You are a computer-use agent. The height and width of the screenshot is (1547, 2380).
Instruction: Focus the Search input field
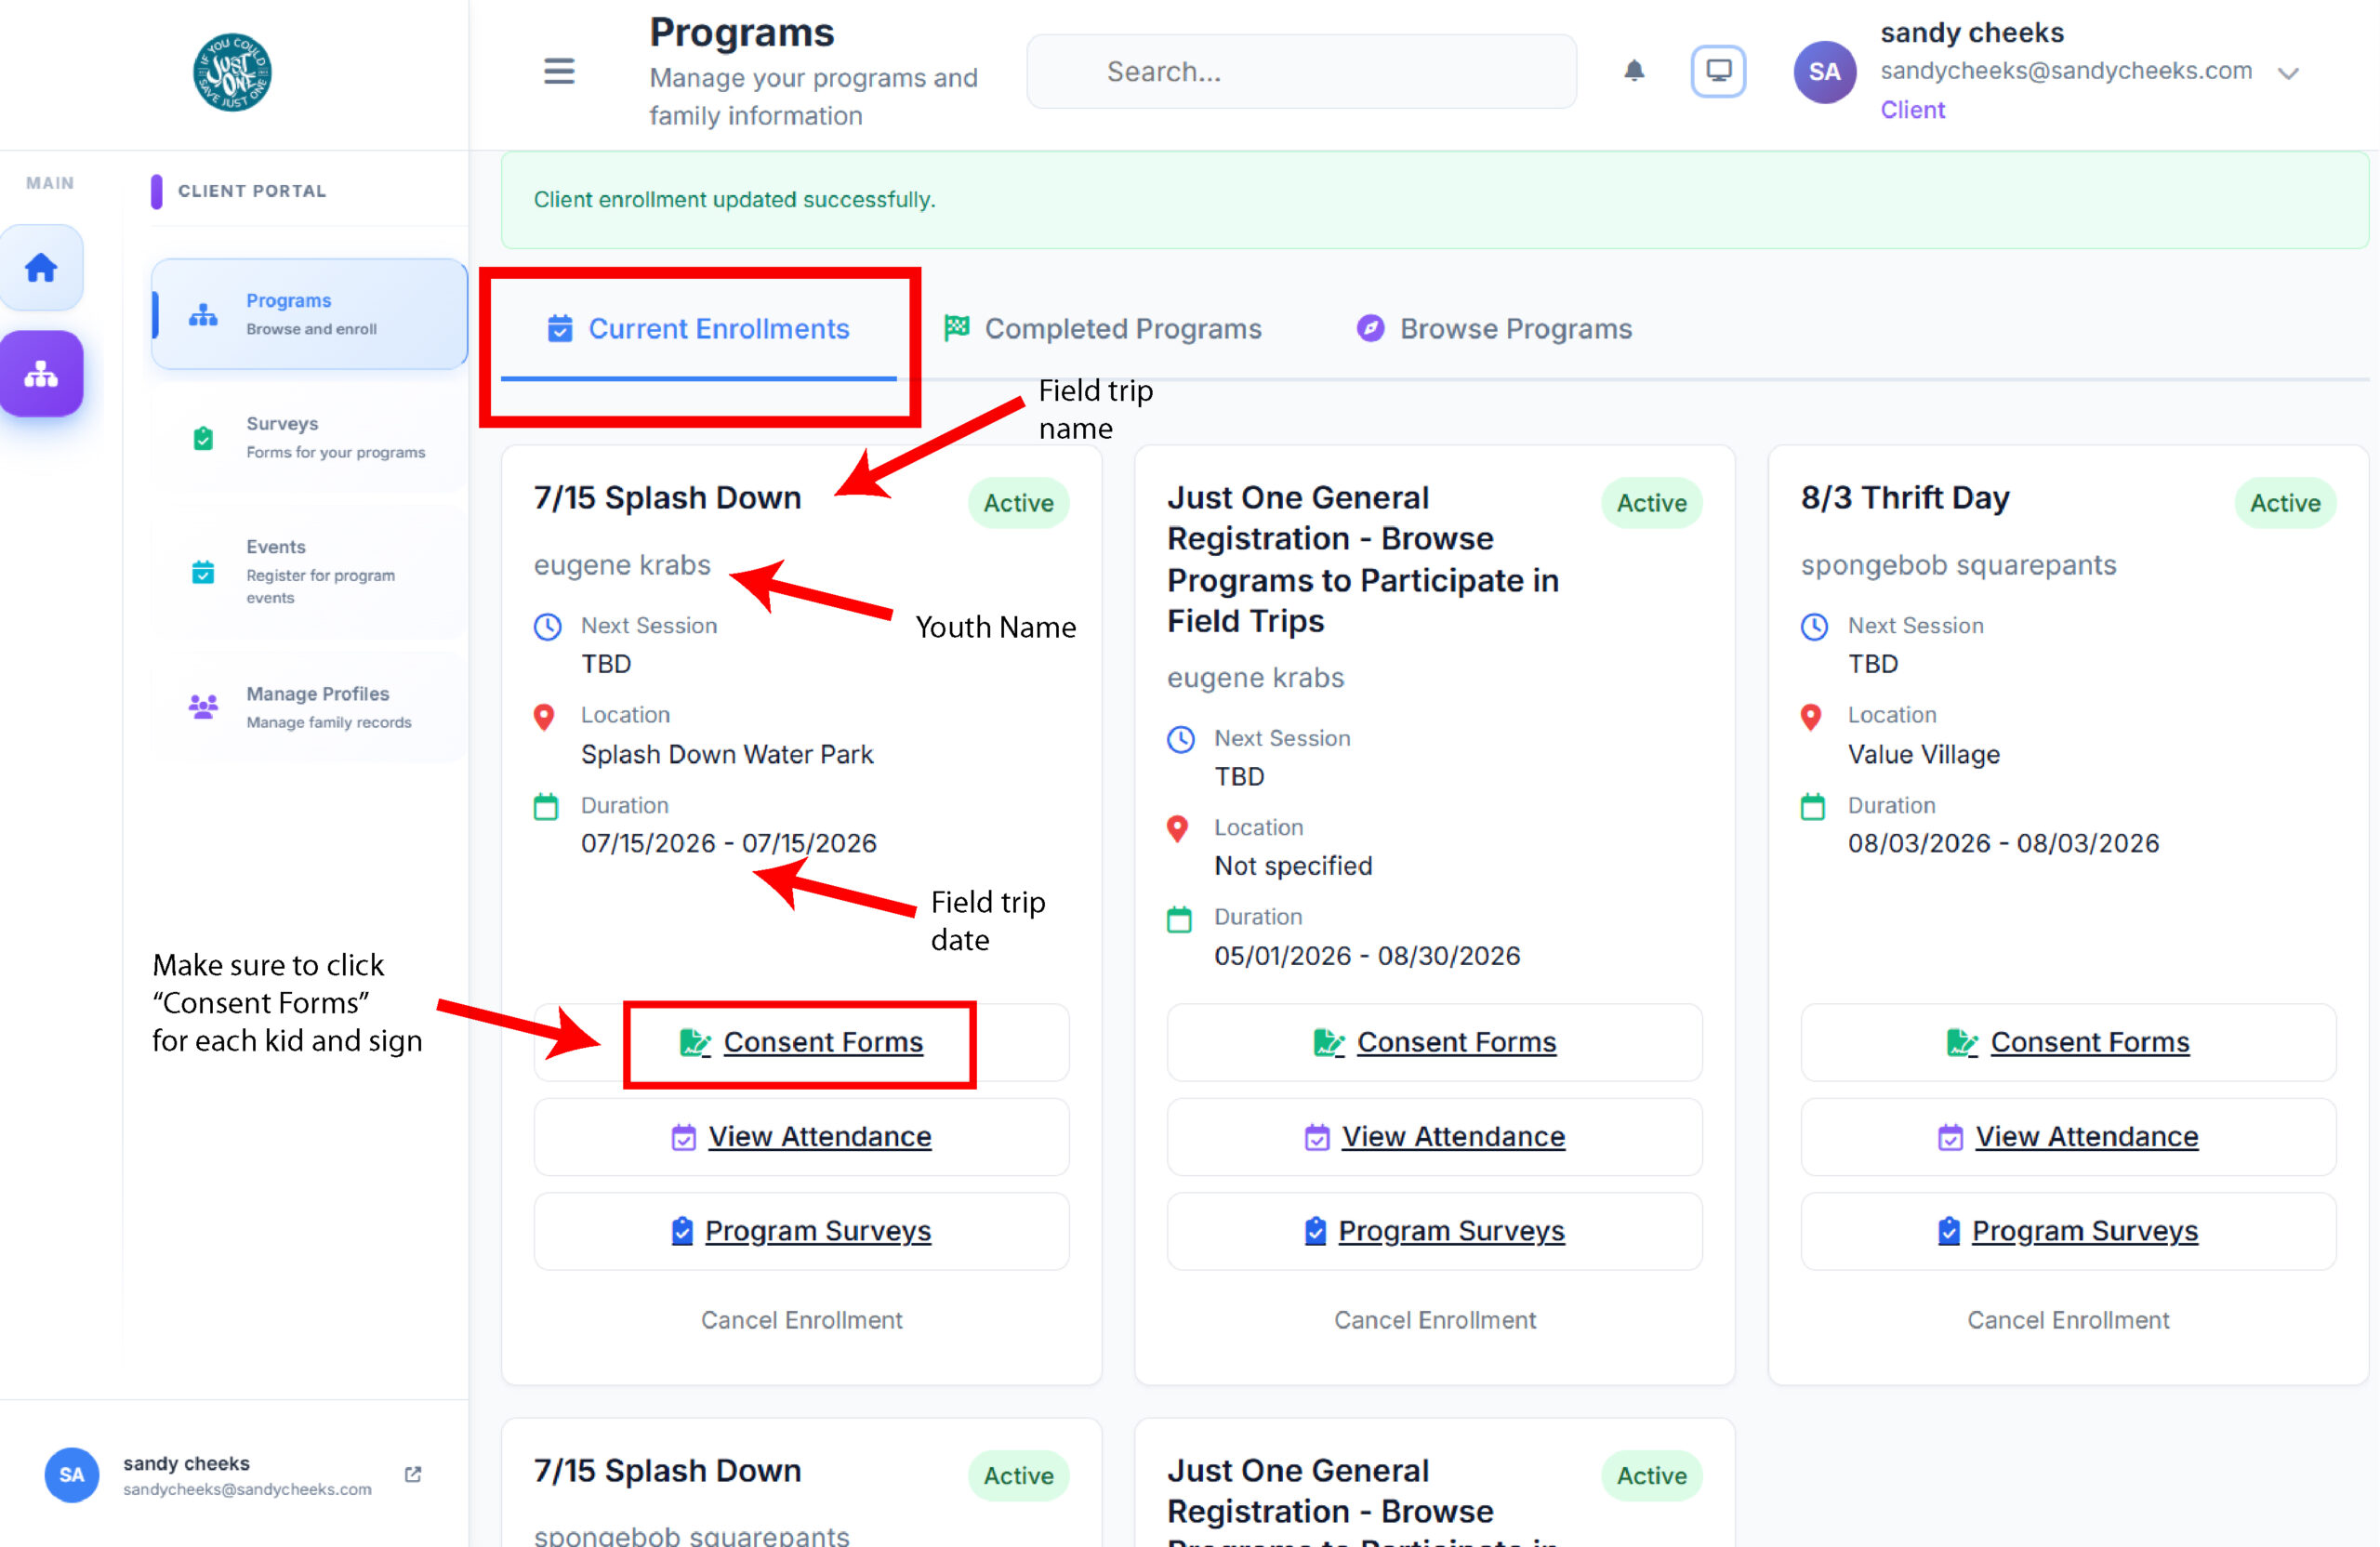click(x=1301, y=71)
